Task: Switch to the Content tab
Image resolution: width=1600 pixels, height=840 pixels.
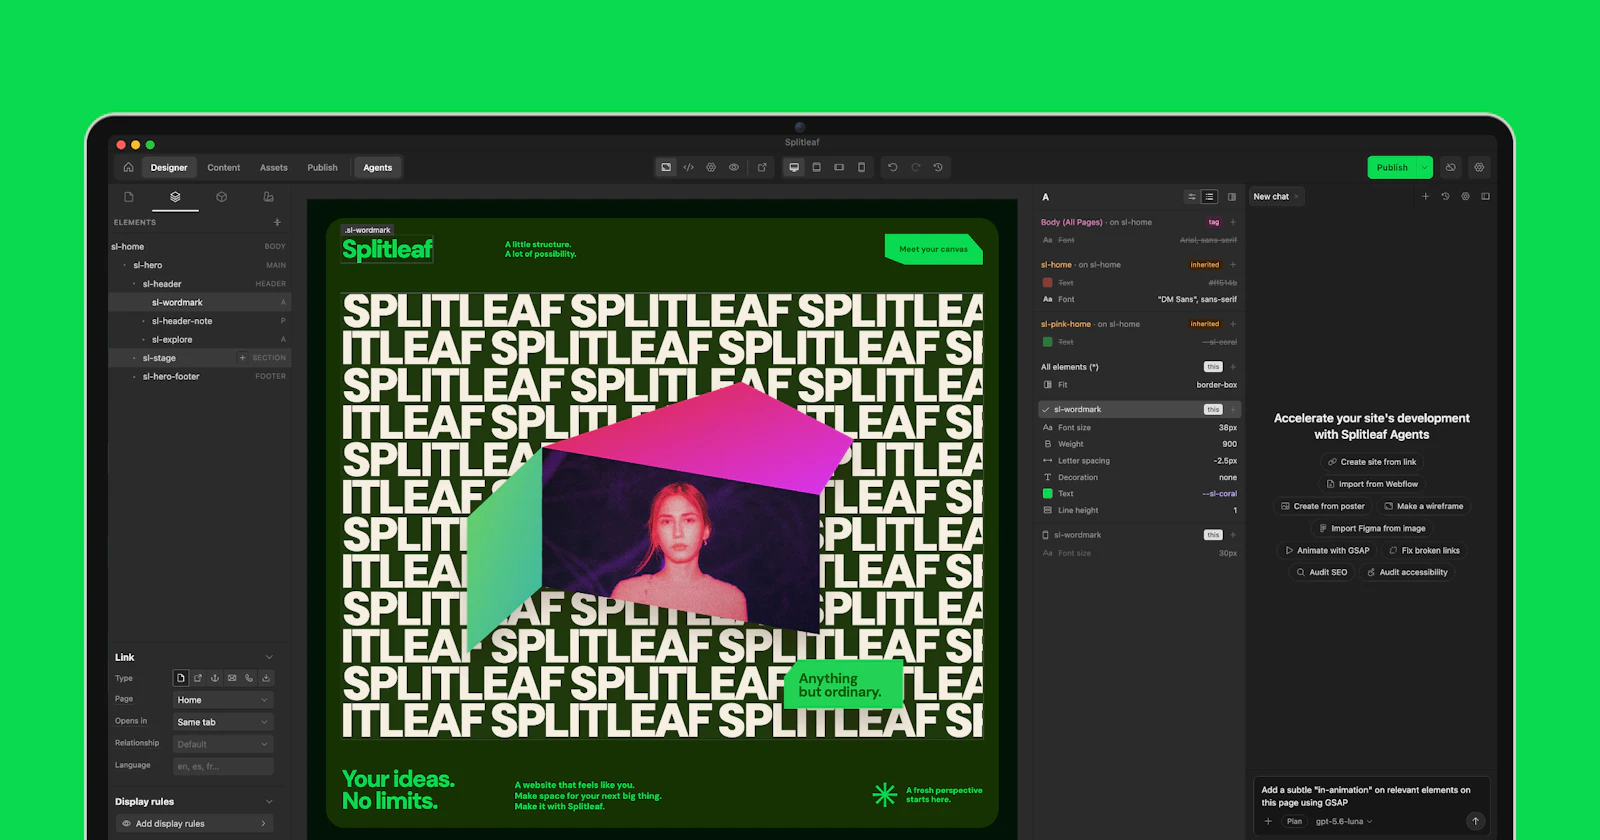Action: [224, 168]
